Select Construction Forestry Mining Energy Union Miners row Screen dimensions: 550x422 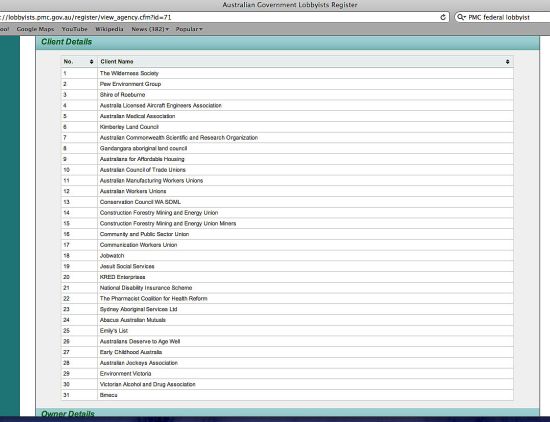(x=287, y=223)
